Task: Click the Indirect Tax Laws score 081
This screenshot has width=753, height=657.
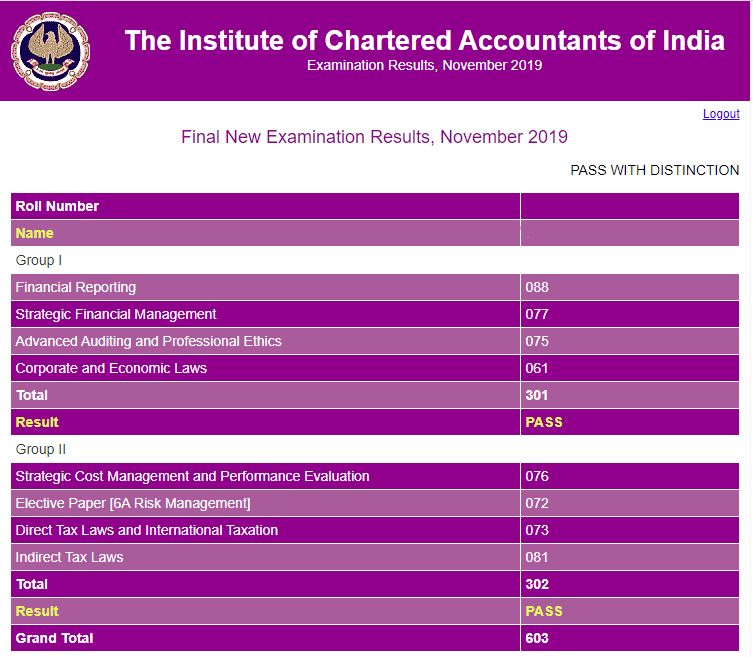Action: click(x=537, y=557)
